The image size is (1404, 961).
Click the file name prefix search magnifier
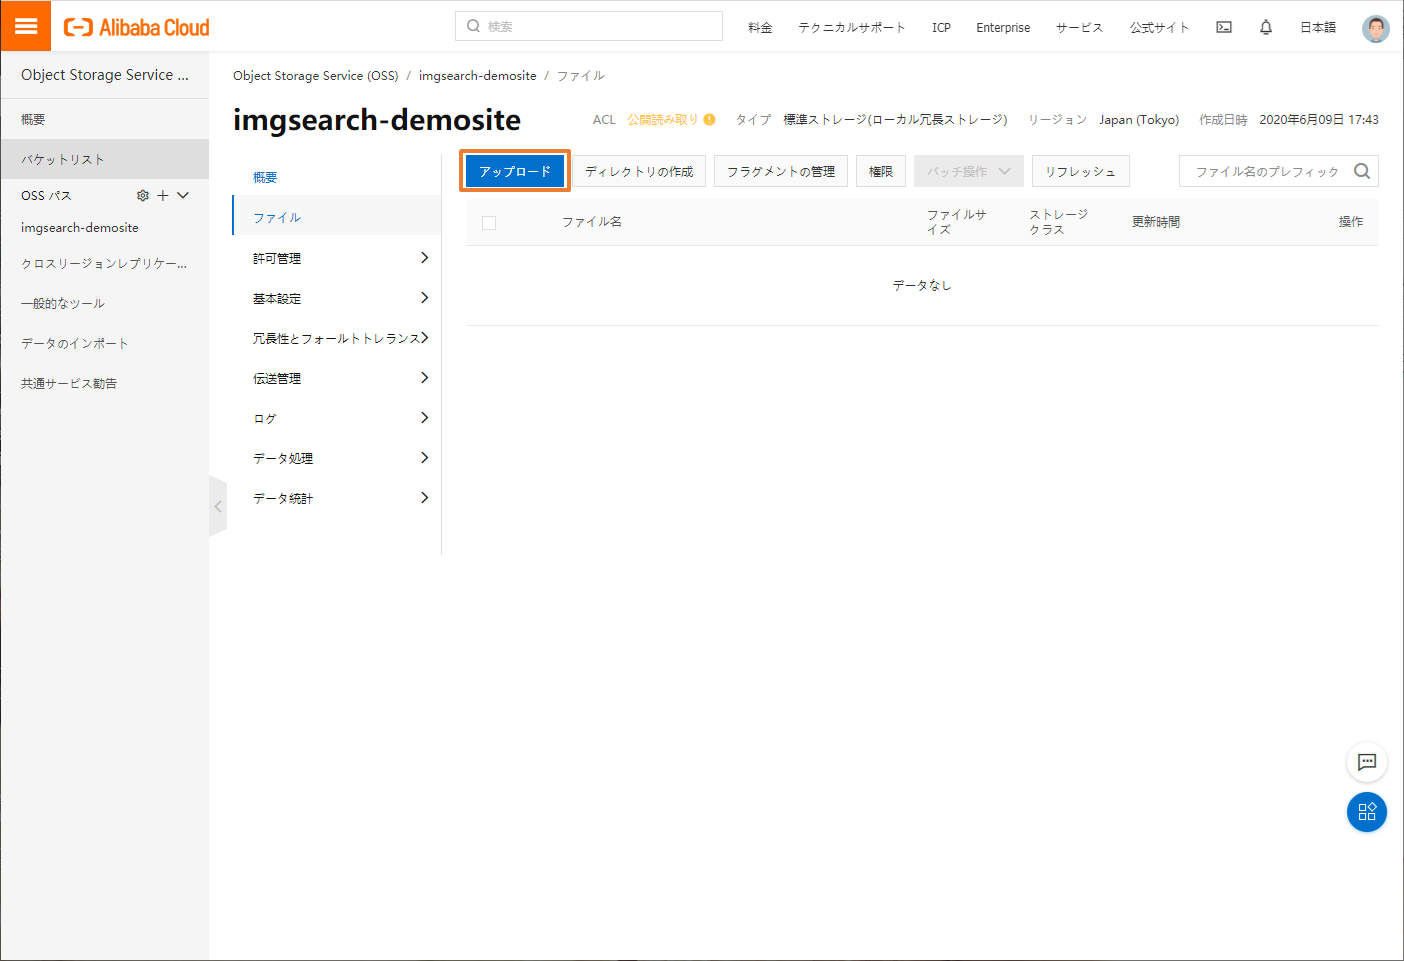1362,171
